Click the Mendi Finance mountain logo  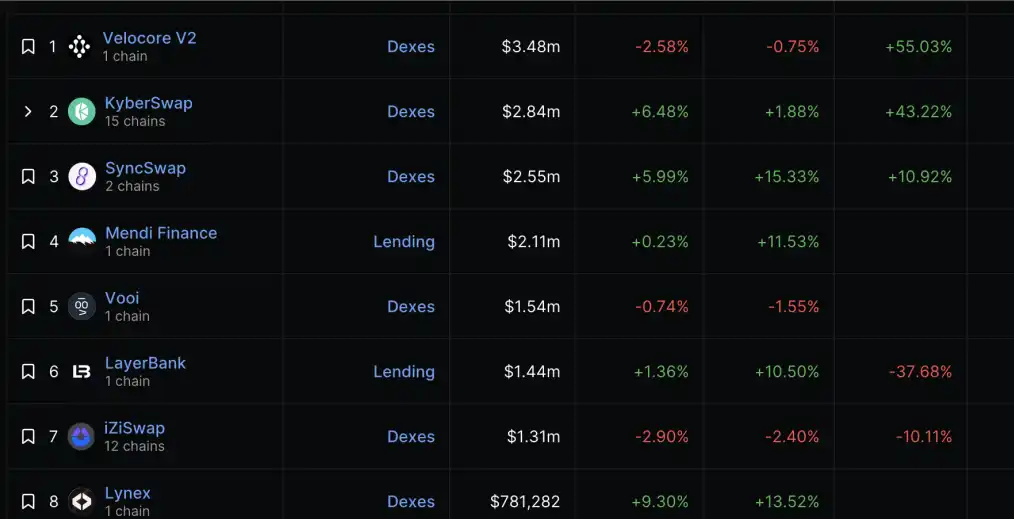click(x=81, y=240)
